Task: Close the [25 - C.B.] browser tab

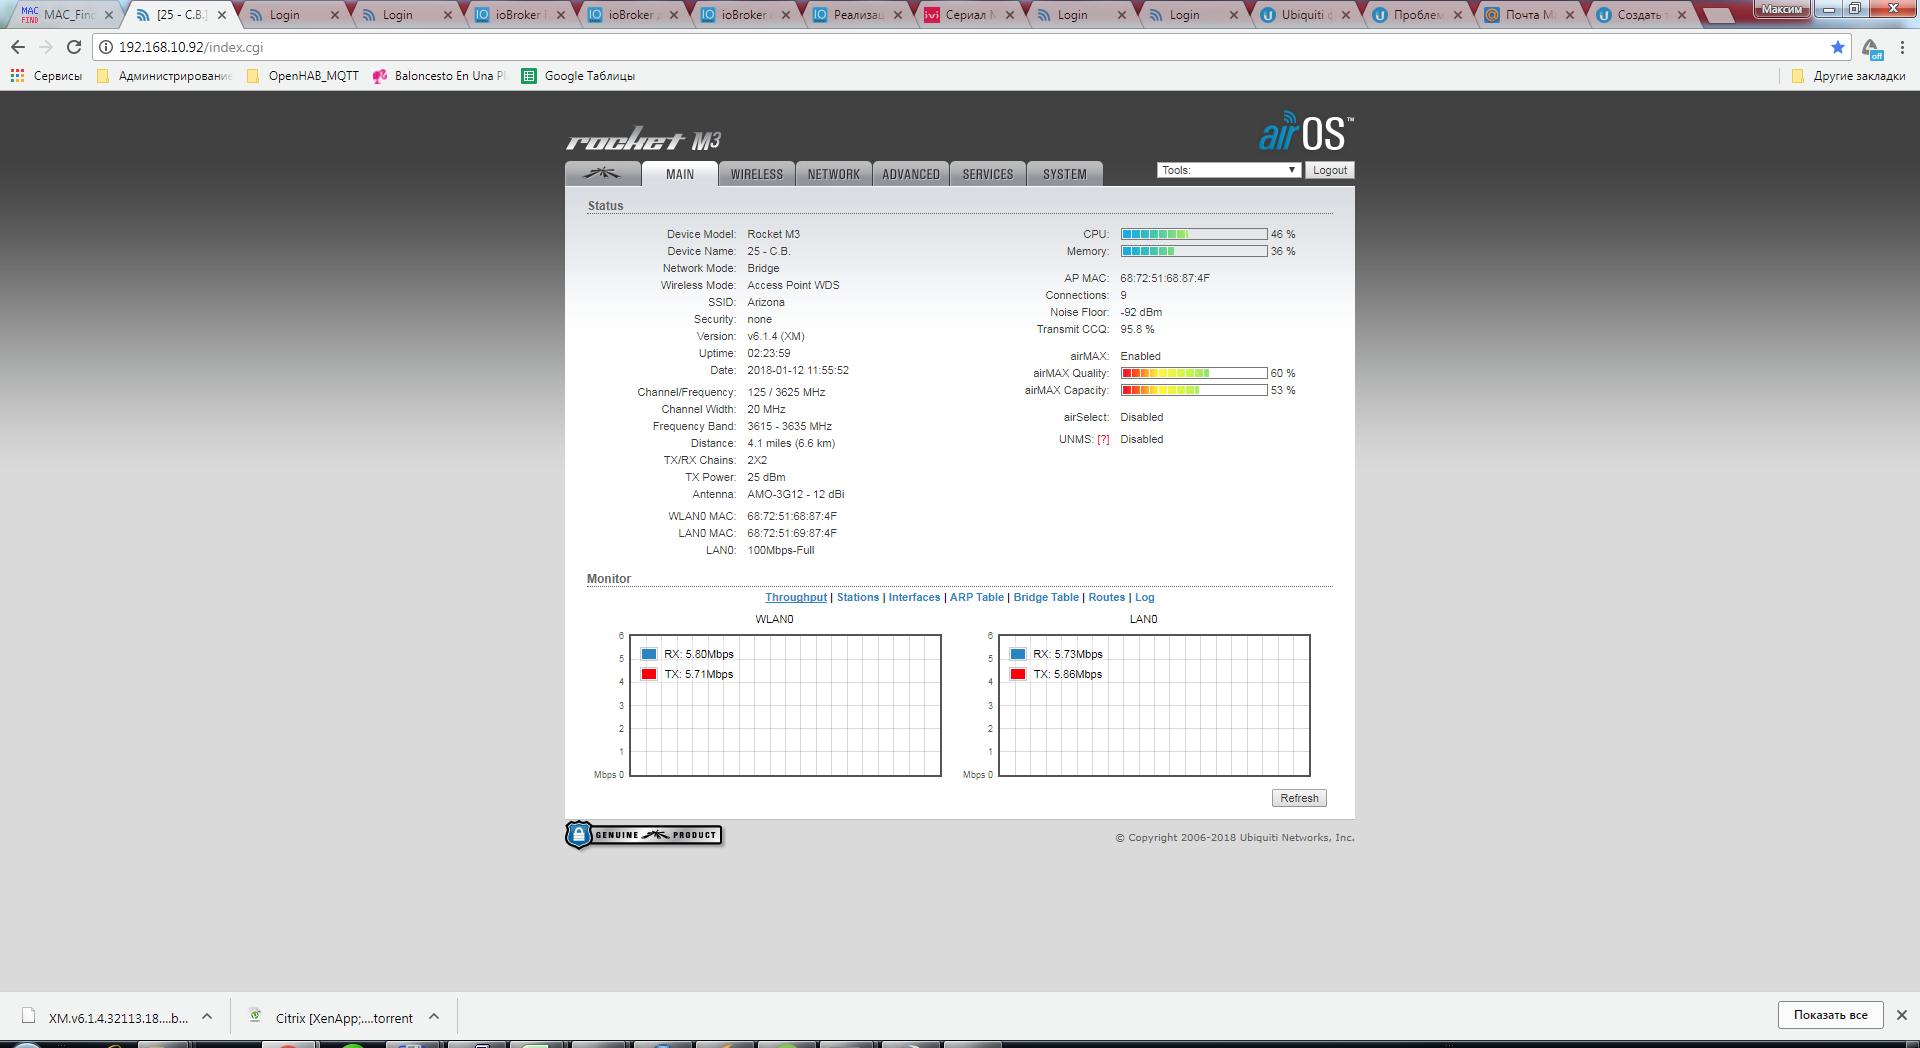Action: tap(222, 15)
